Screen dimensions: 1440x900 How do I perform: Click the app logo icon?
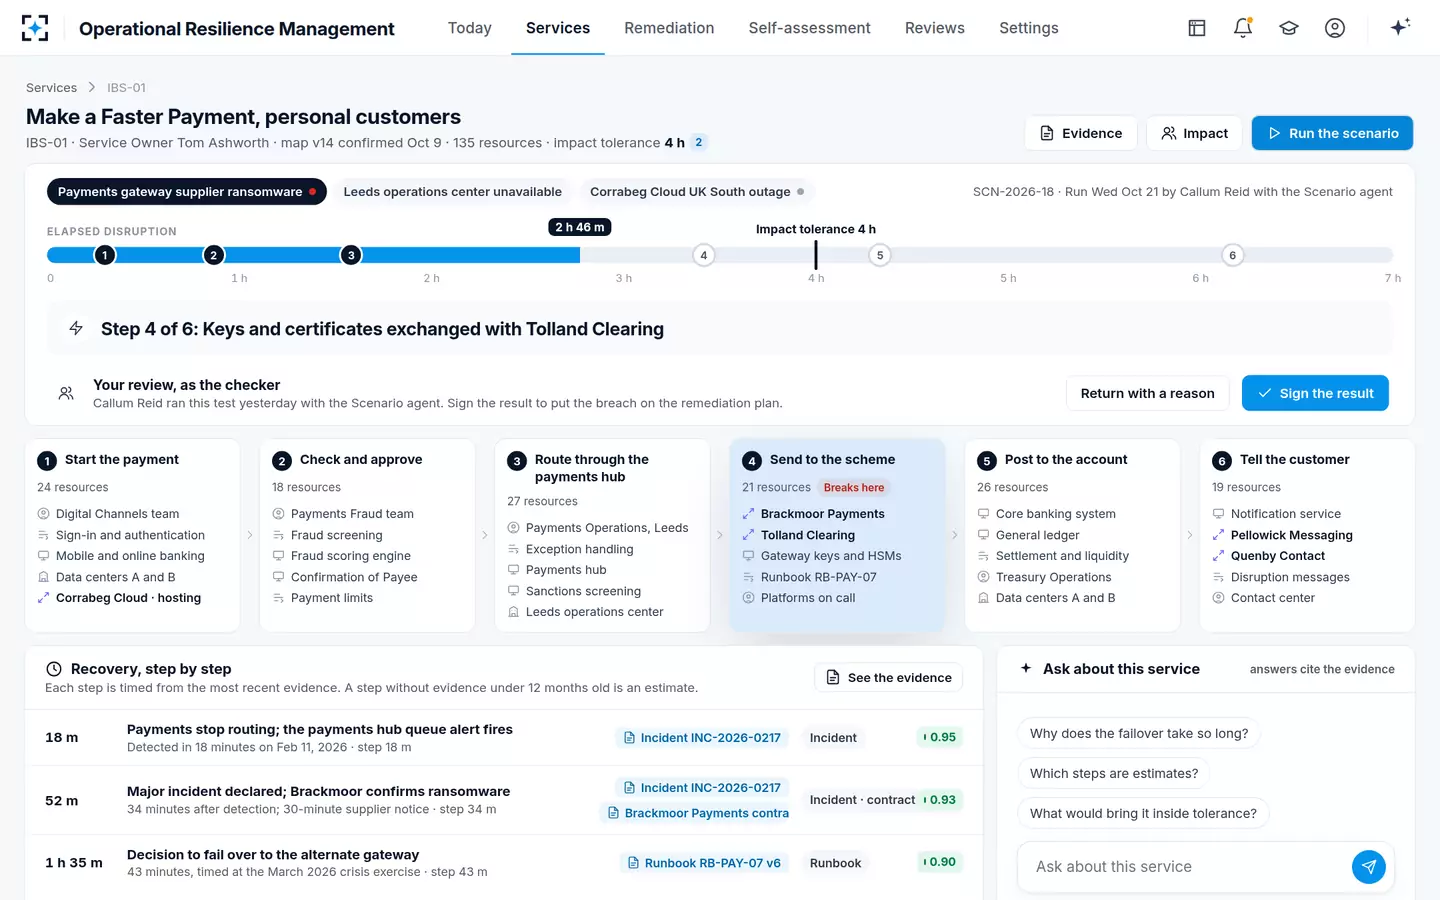coord(35,28)
